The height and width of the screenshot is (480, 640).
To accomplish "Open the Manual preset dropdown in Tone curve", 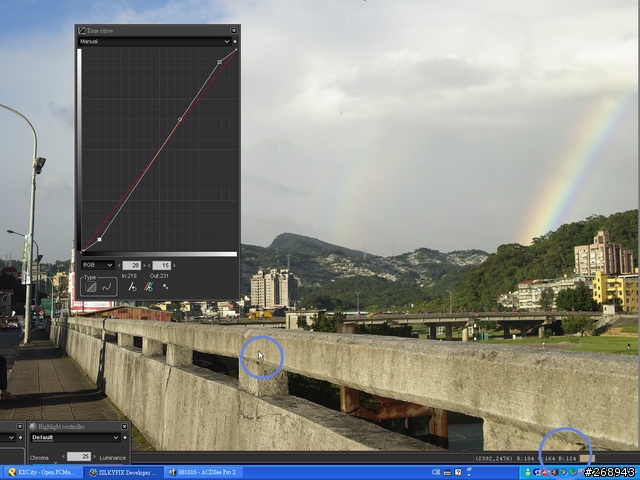I will [x=155, y=41].
